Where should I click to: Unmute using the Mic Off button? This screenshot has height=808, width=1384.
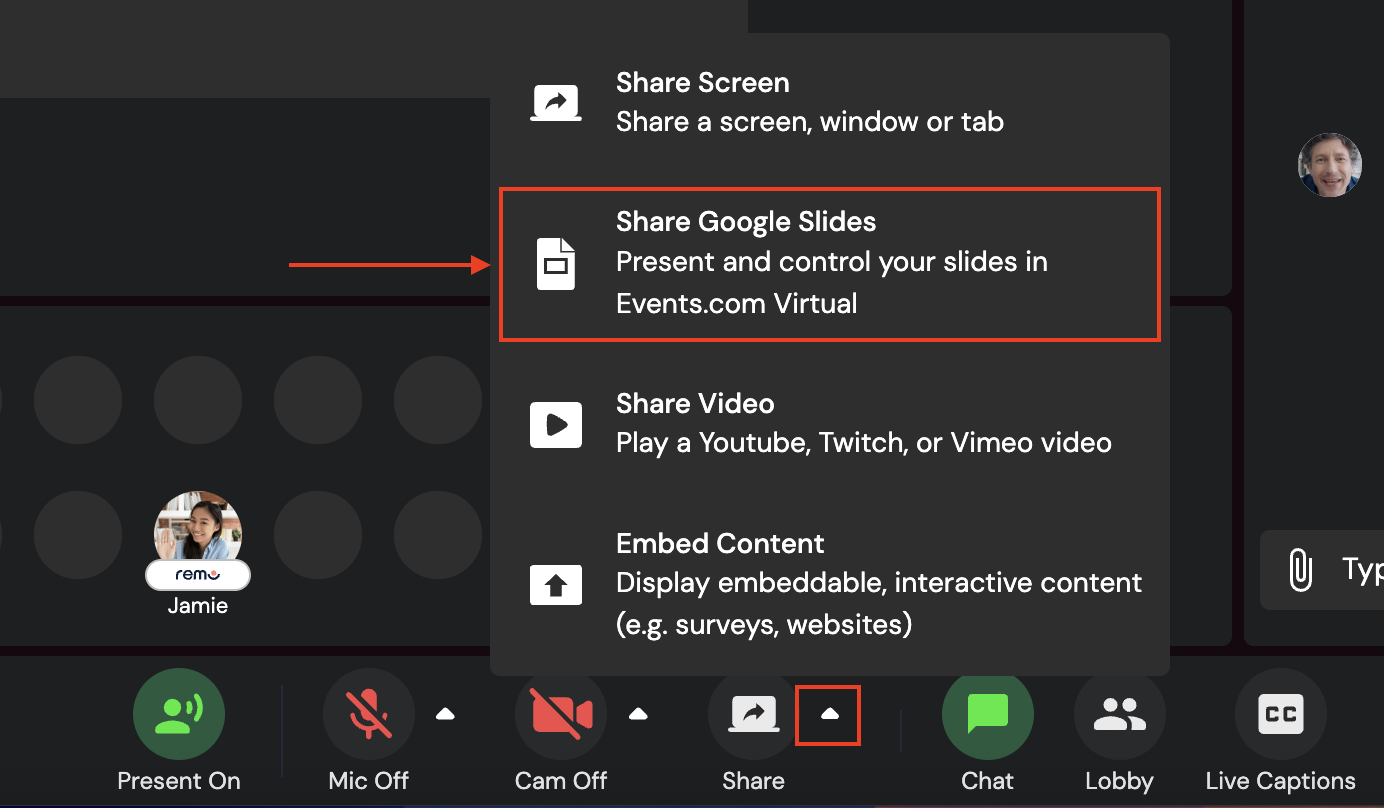(369, 714)
